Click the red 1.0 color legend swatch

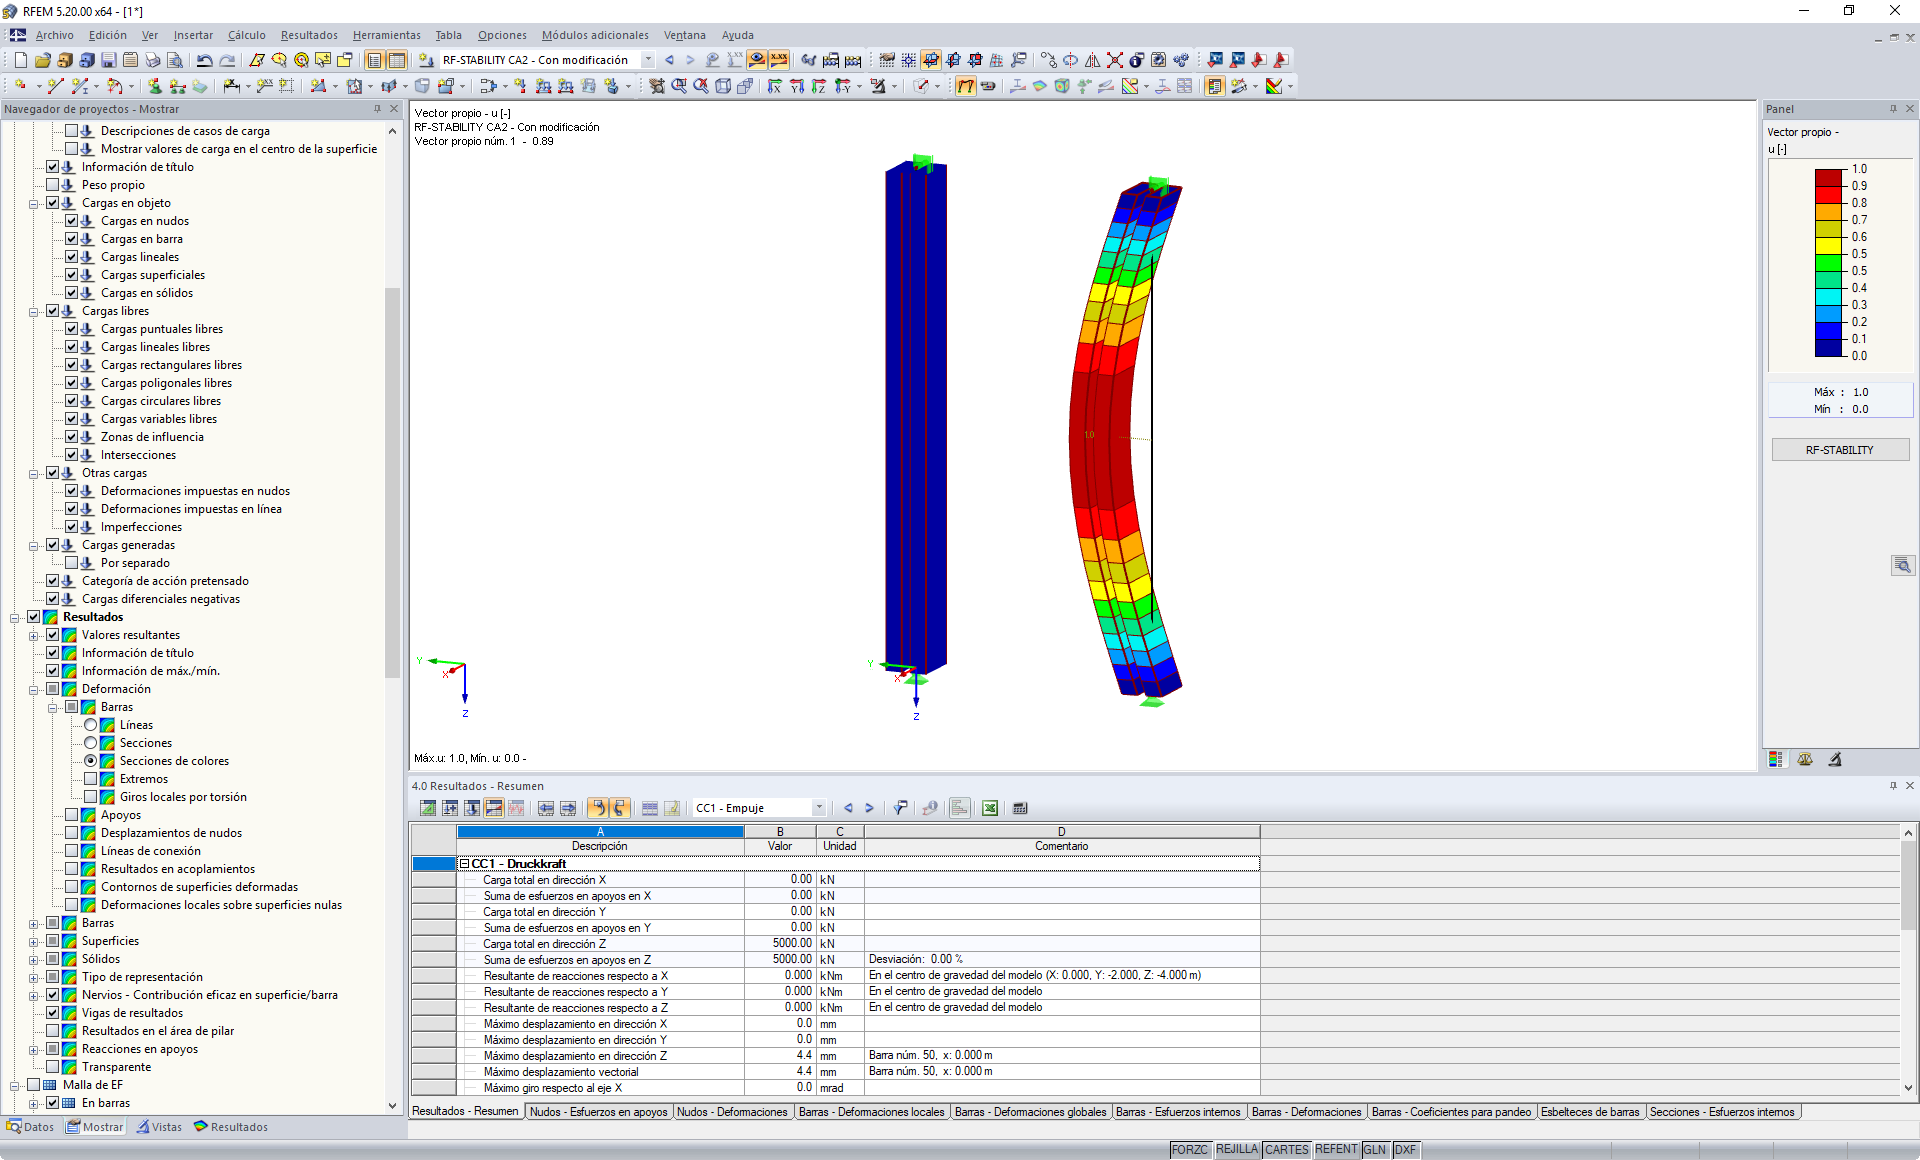pos(1829,177)
